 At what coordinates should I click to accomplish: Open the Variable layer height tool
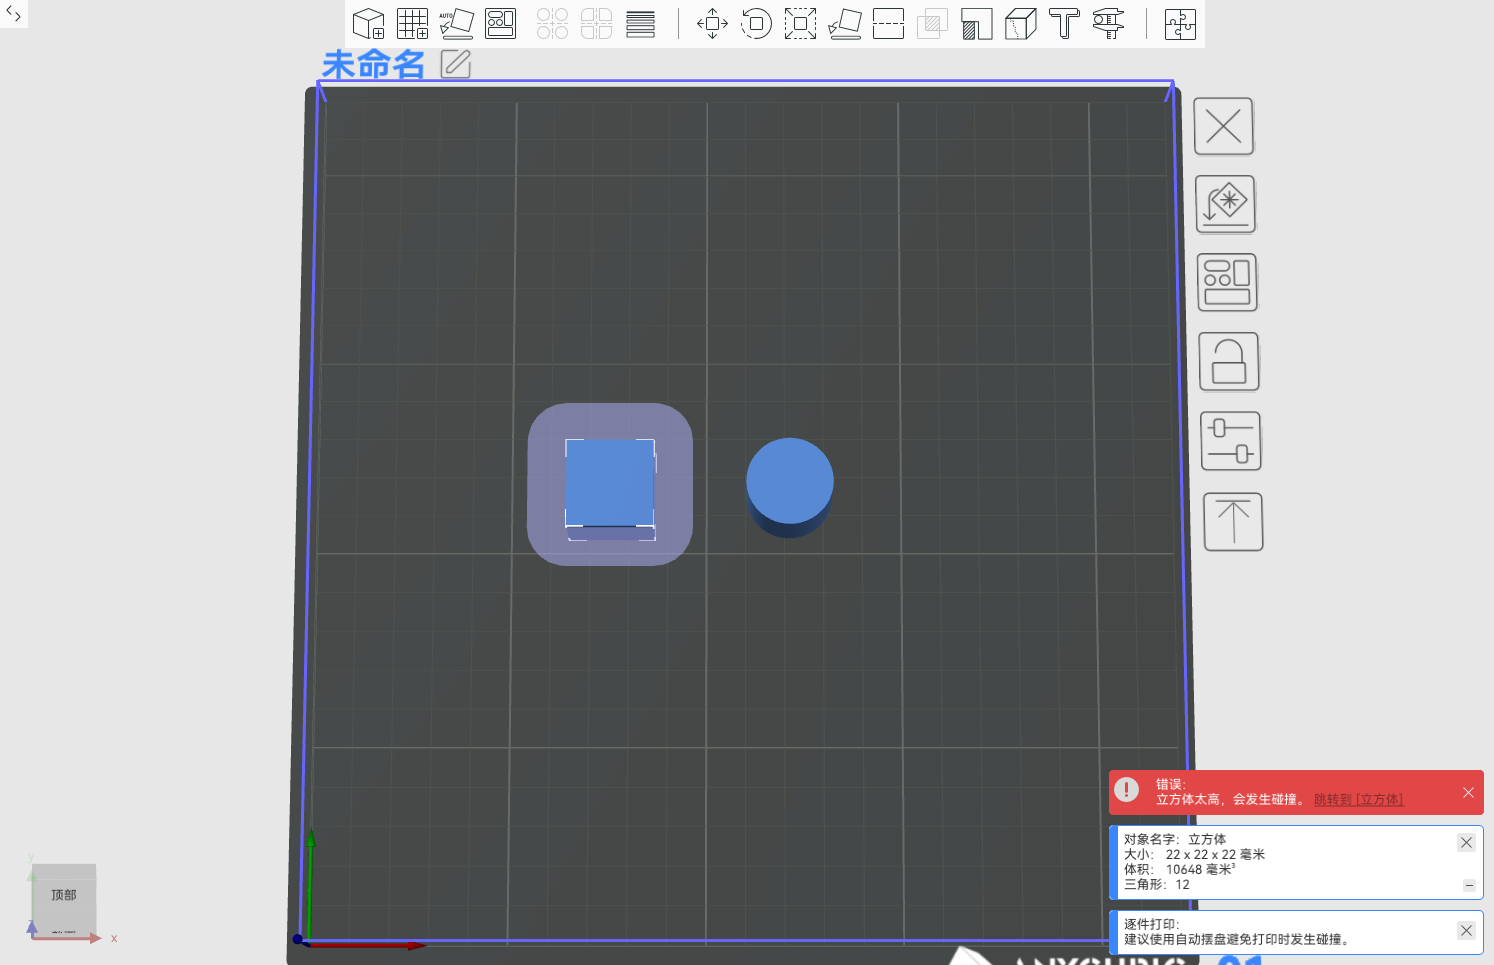[x=640, y=23]
